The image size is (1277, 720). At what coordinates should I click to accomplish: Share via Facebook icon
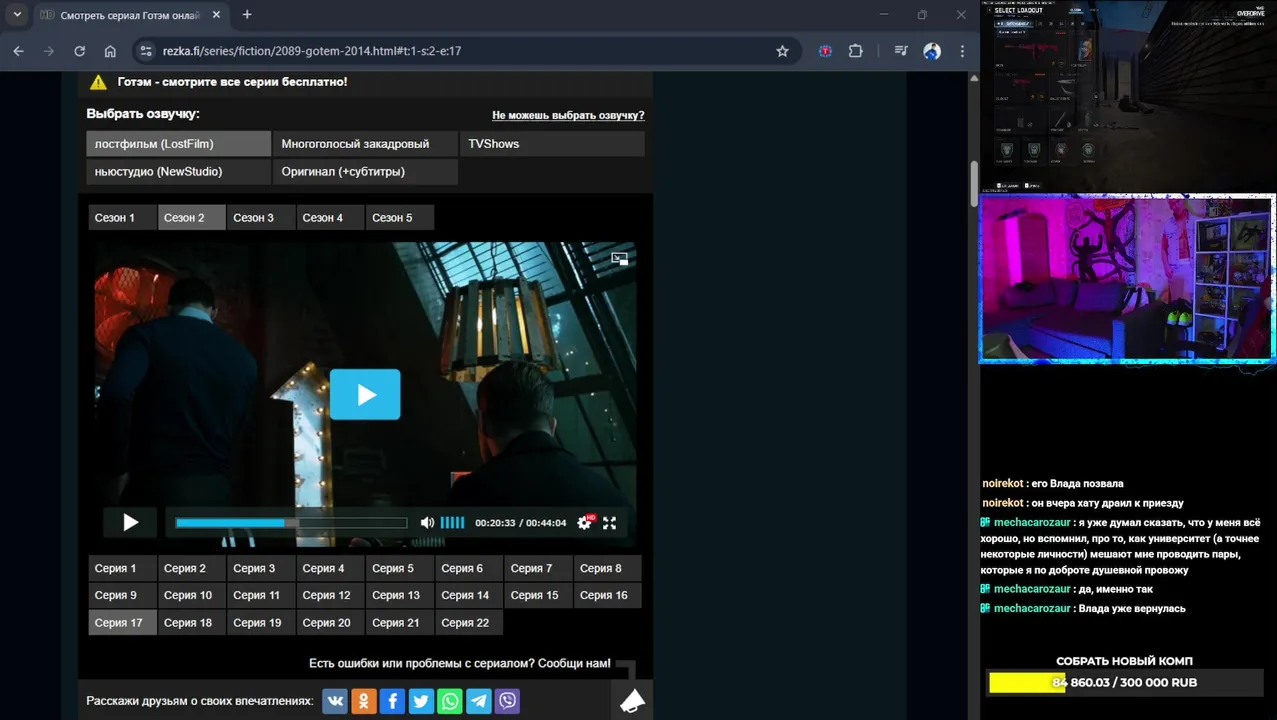[x=393, y=701]
